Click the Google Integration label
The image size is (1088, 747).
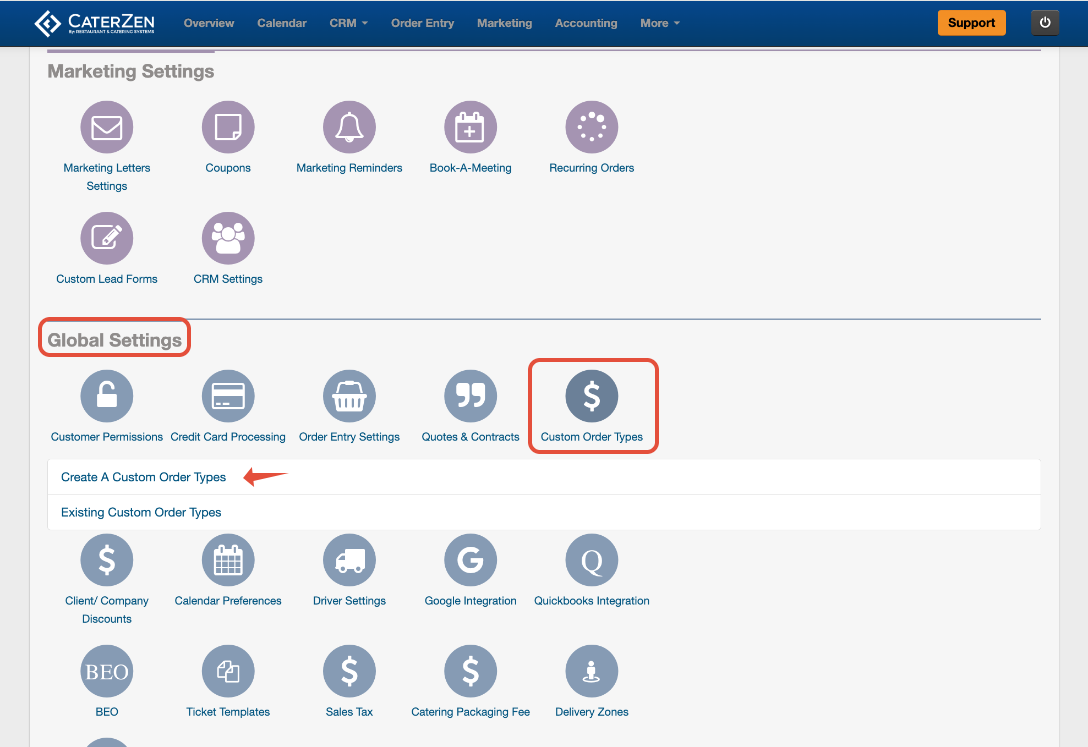[x=470, y=601]
